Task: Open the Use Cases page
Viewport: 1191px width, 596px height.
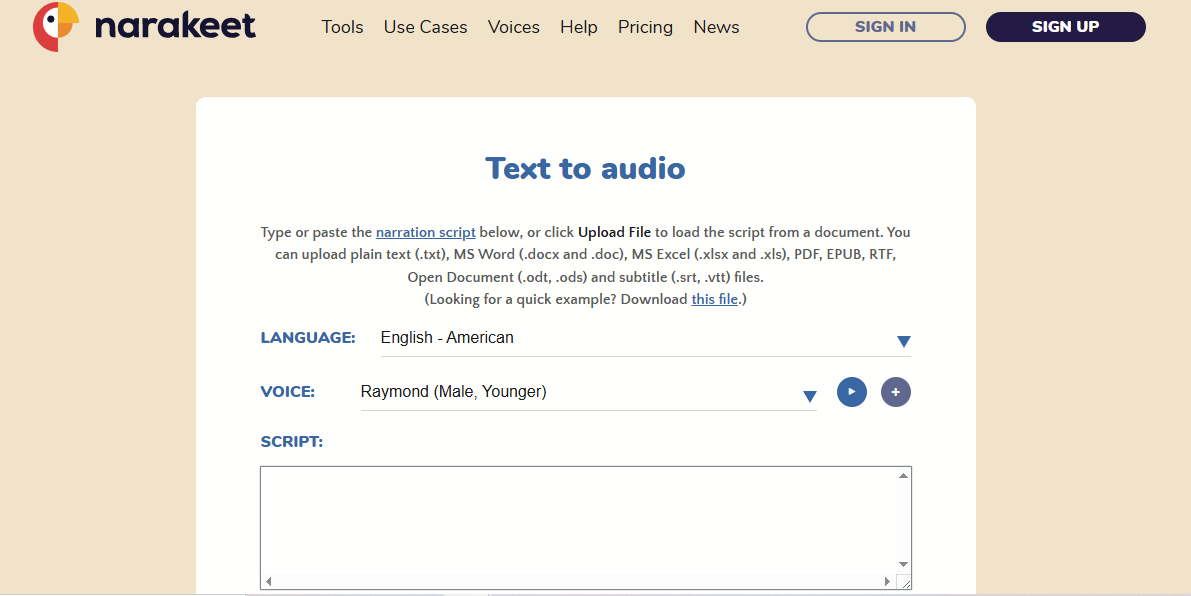Action: tap(425, 27)
